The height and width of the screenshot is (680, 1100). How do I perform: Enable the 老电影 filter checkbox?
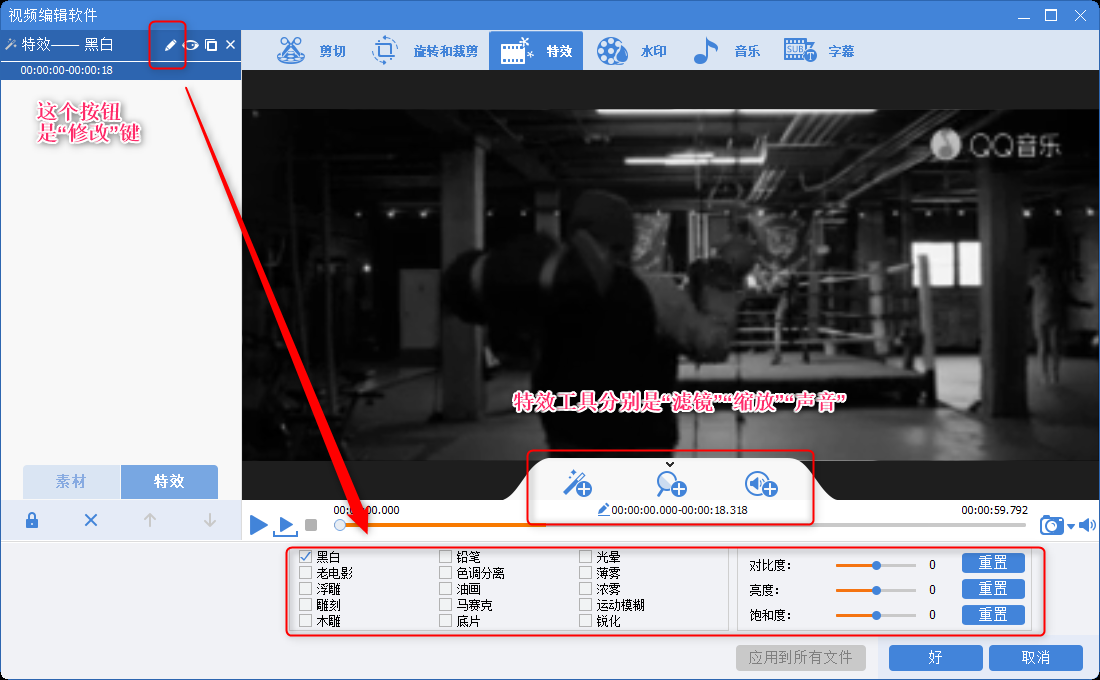click(x=305, y=573)
